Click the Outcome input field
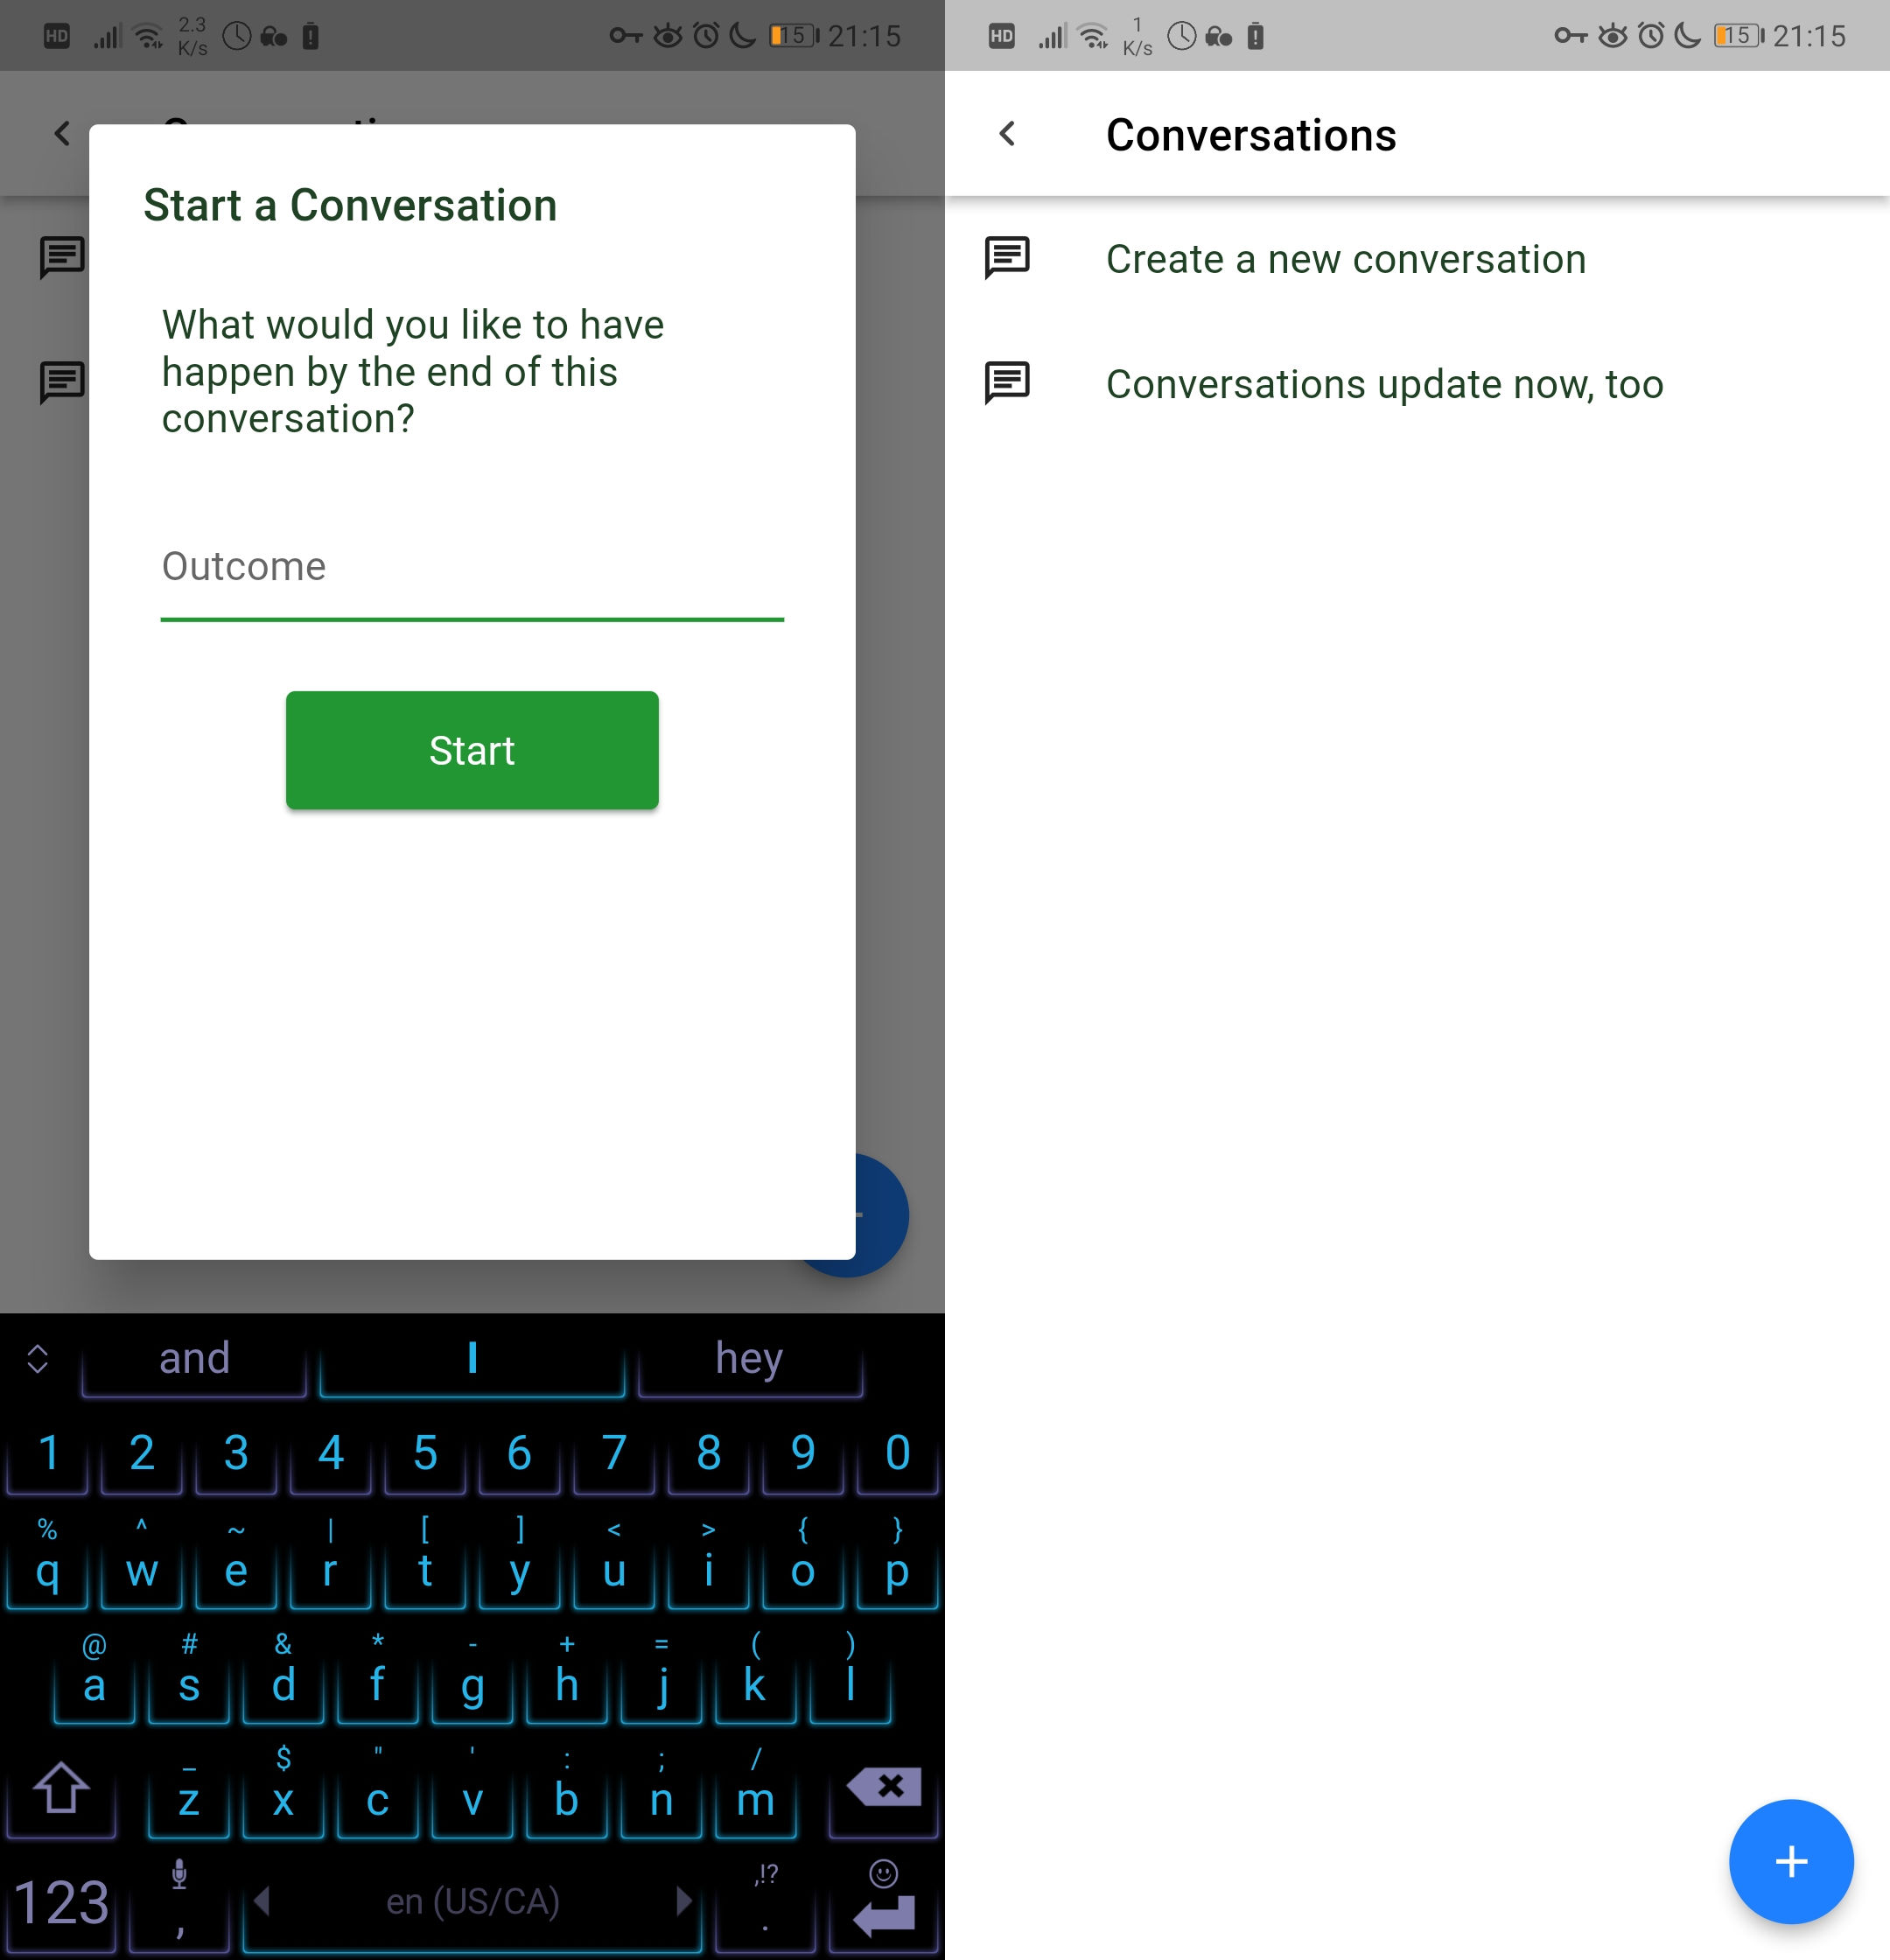The height and width of the screenshot is (1960, 1890). (472, 567)
